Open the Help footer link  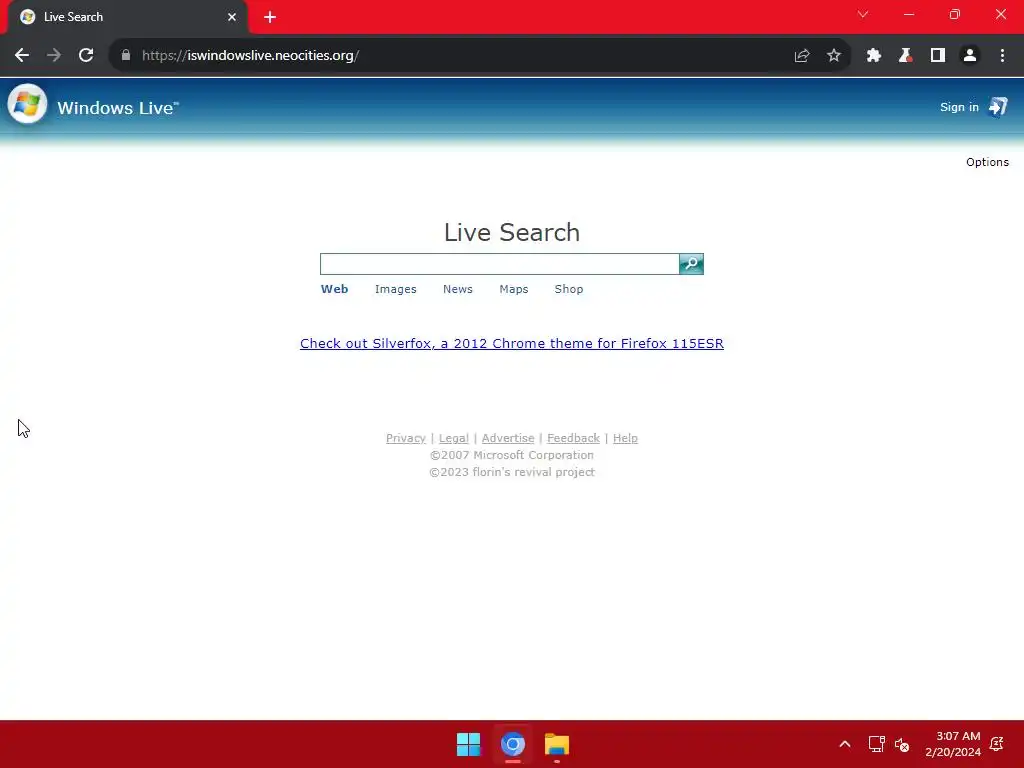(625, 438)
